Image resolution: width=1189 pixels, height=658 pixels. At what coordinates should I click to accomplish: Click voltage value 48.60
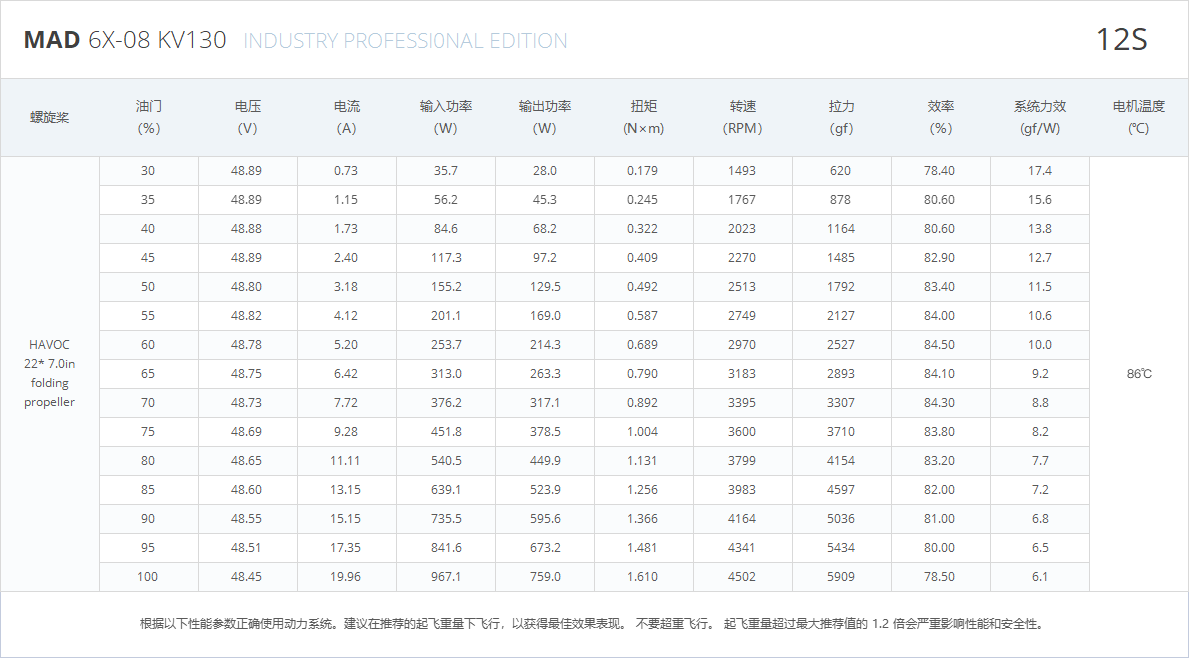pos(246,490)
